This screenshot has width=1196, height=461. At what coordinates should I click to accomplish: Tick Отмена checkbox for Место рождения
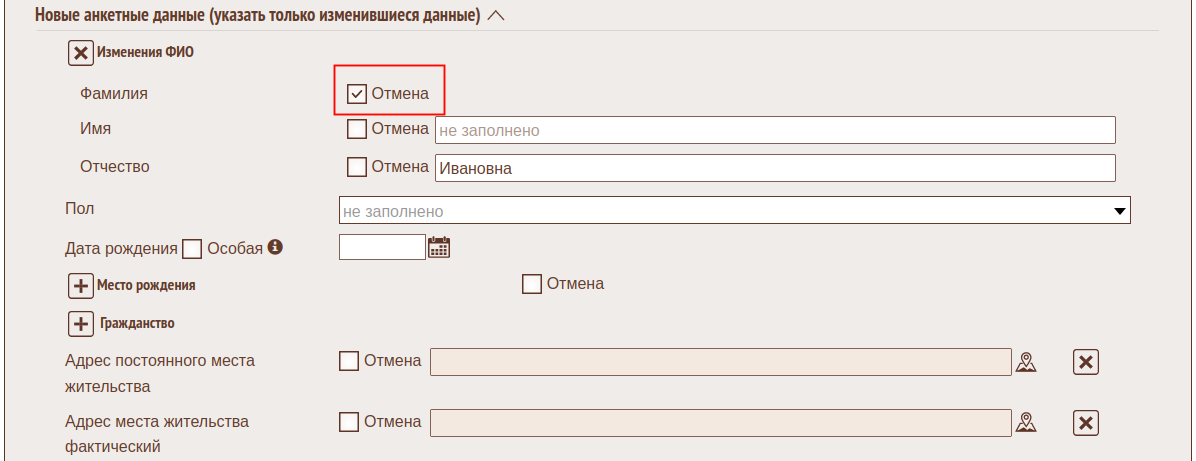532,284
